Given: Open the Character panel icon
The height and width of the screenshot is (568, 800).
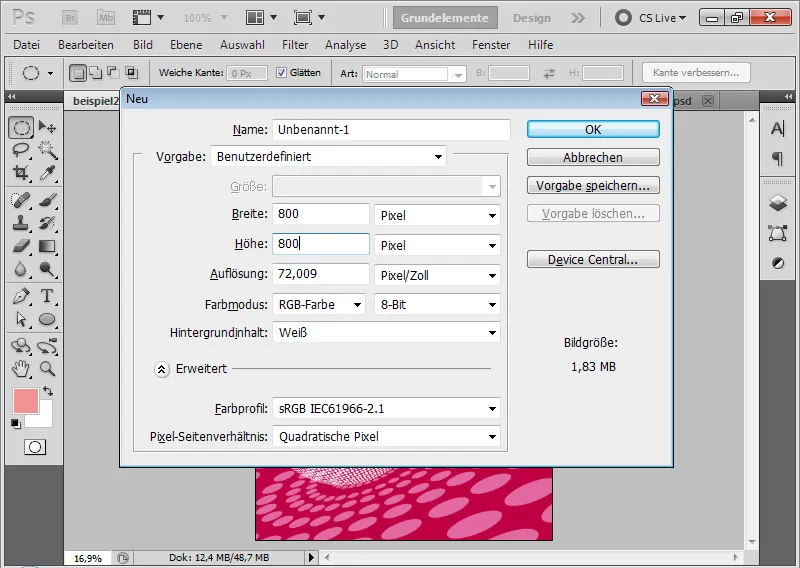Looking at the screenshot, I should pyautogui.click(x=778, y=129).
